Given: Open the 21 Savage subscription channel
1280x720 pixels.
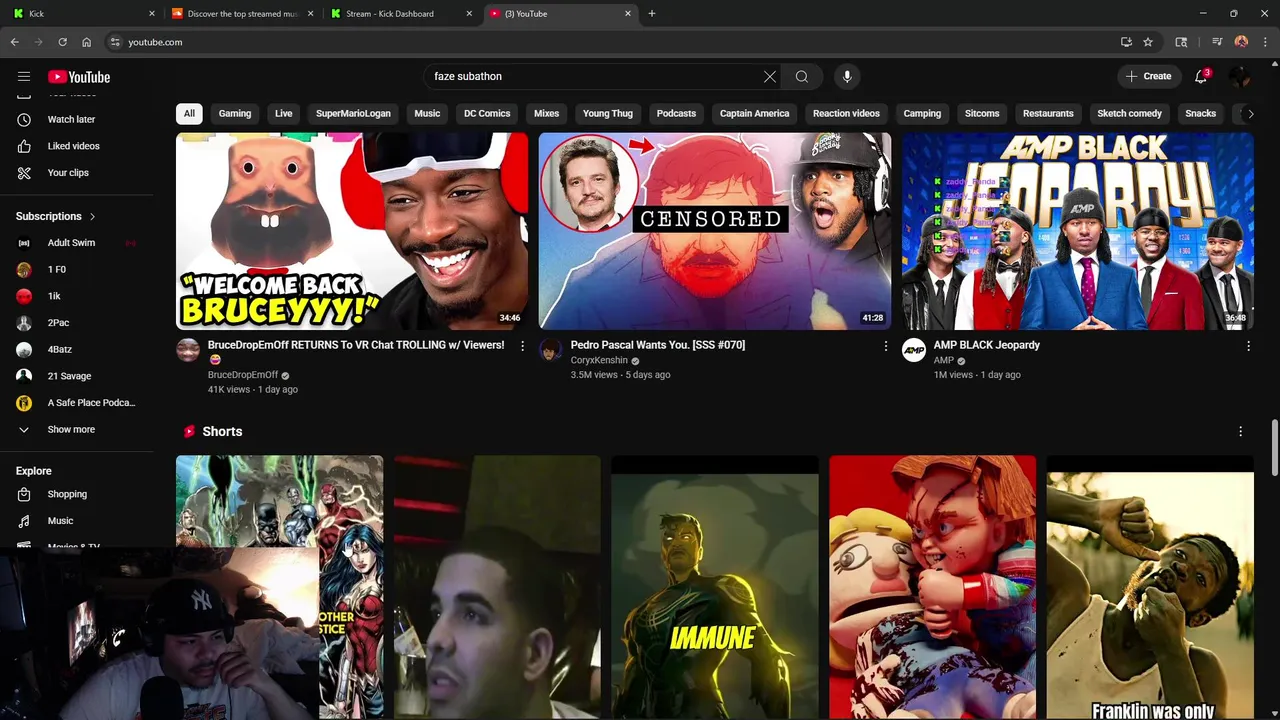Looking at the screenshot, I should click(x=69, y=376).
